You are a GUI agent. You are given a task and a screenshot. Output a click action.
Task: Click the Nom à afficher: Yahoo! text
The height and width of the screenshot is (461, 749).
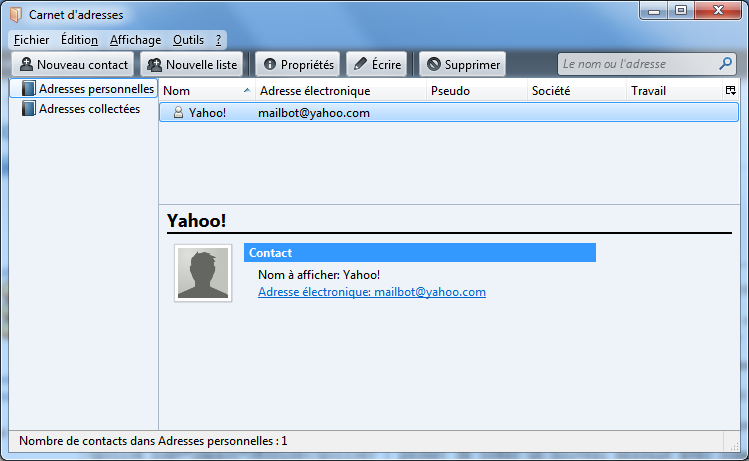point(319,275)
